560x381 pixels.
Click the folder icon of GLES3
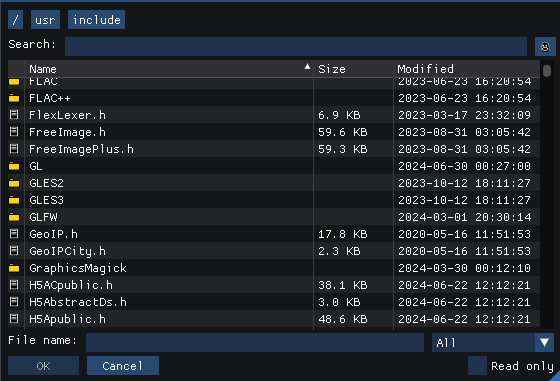[14, 200]
